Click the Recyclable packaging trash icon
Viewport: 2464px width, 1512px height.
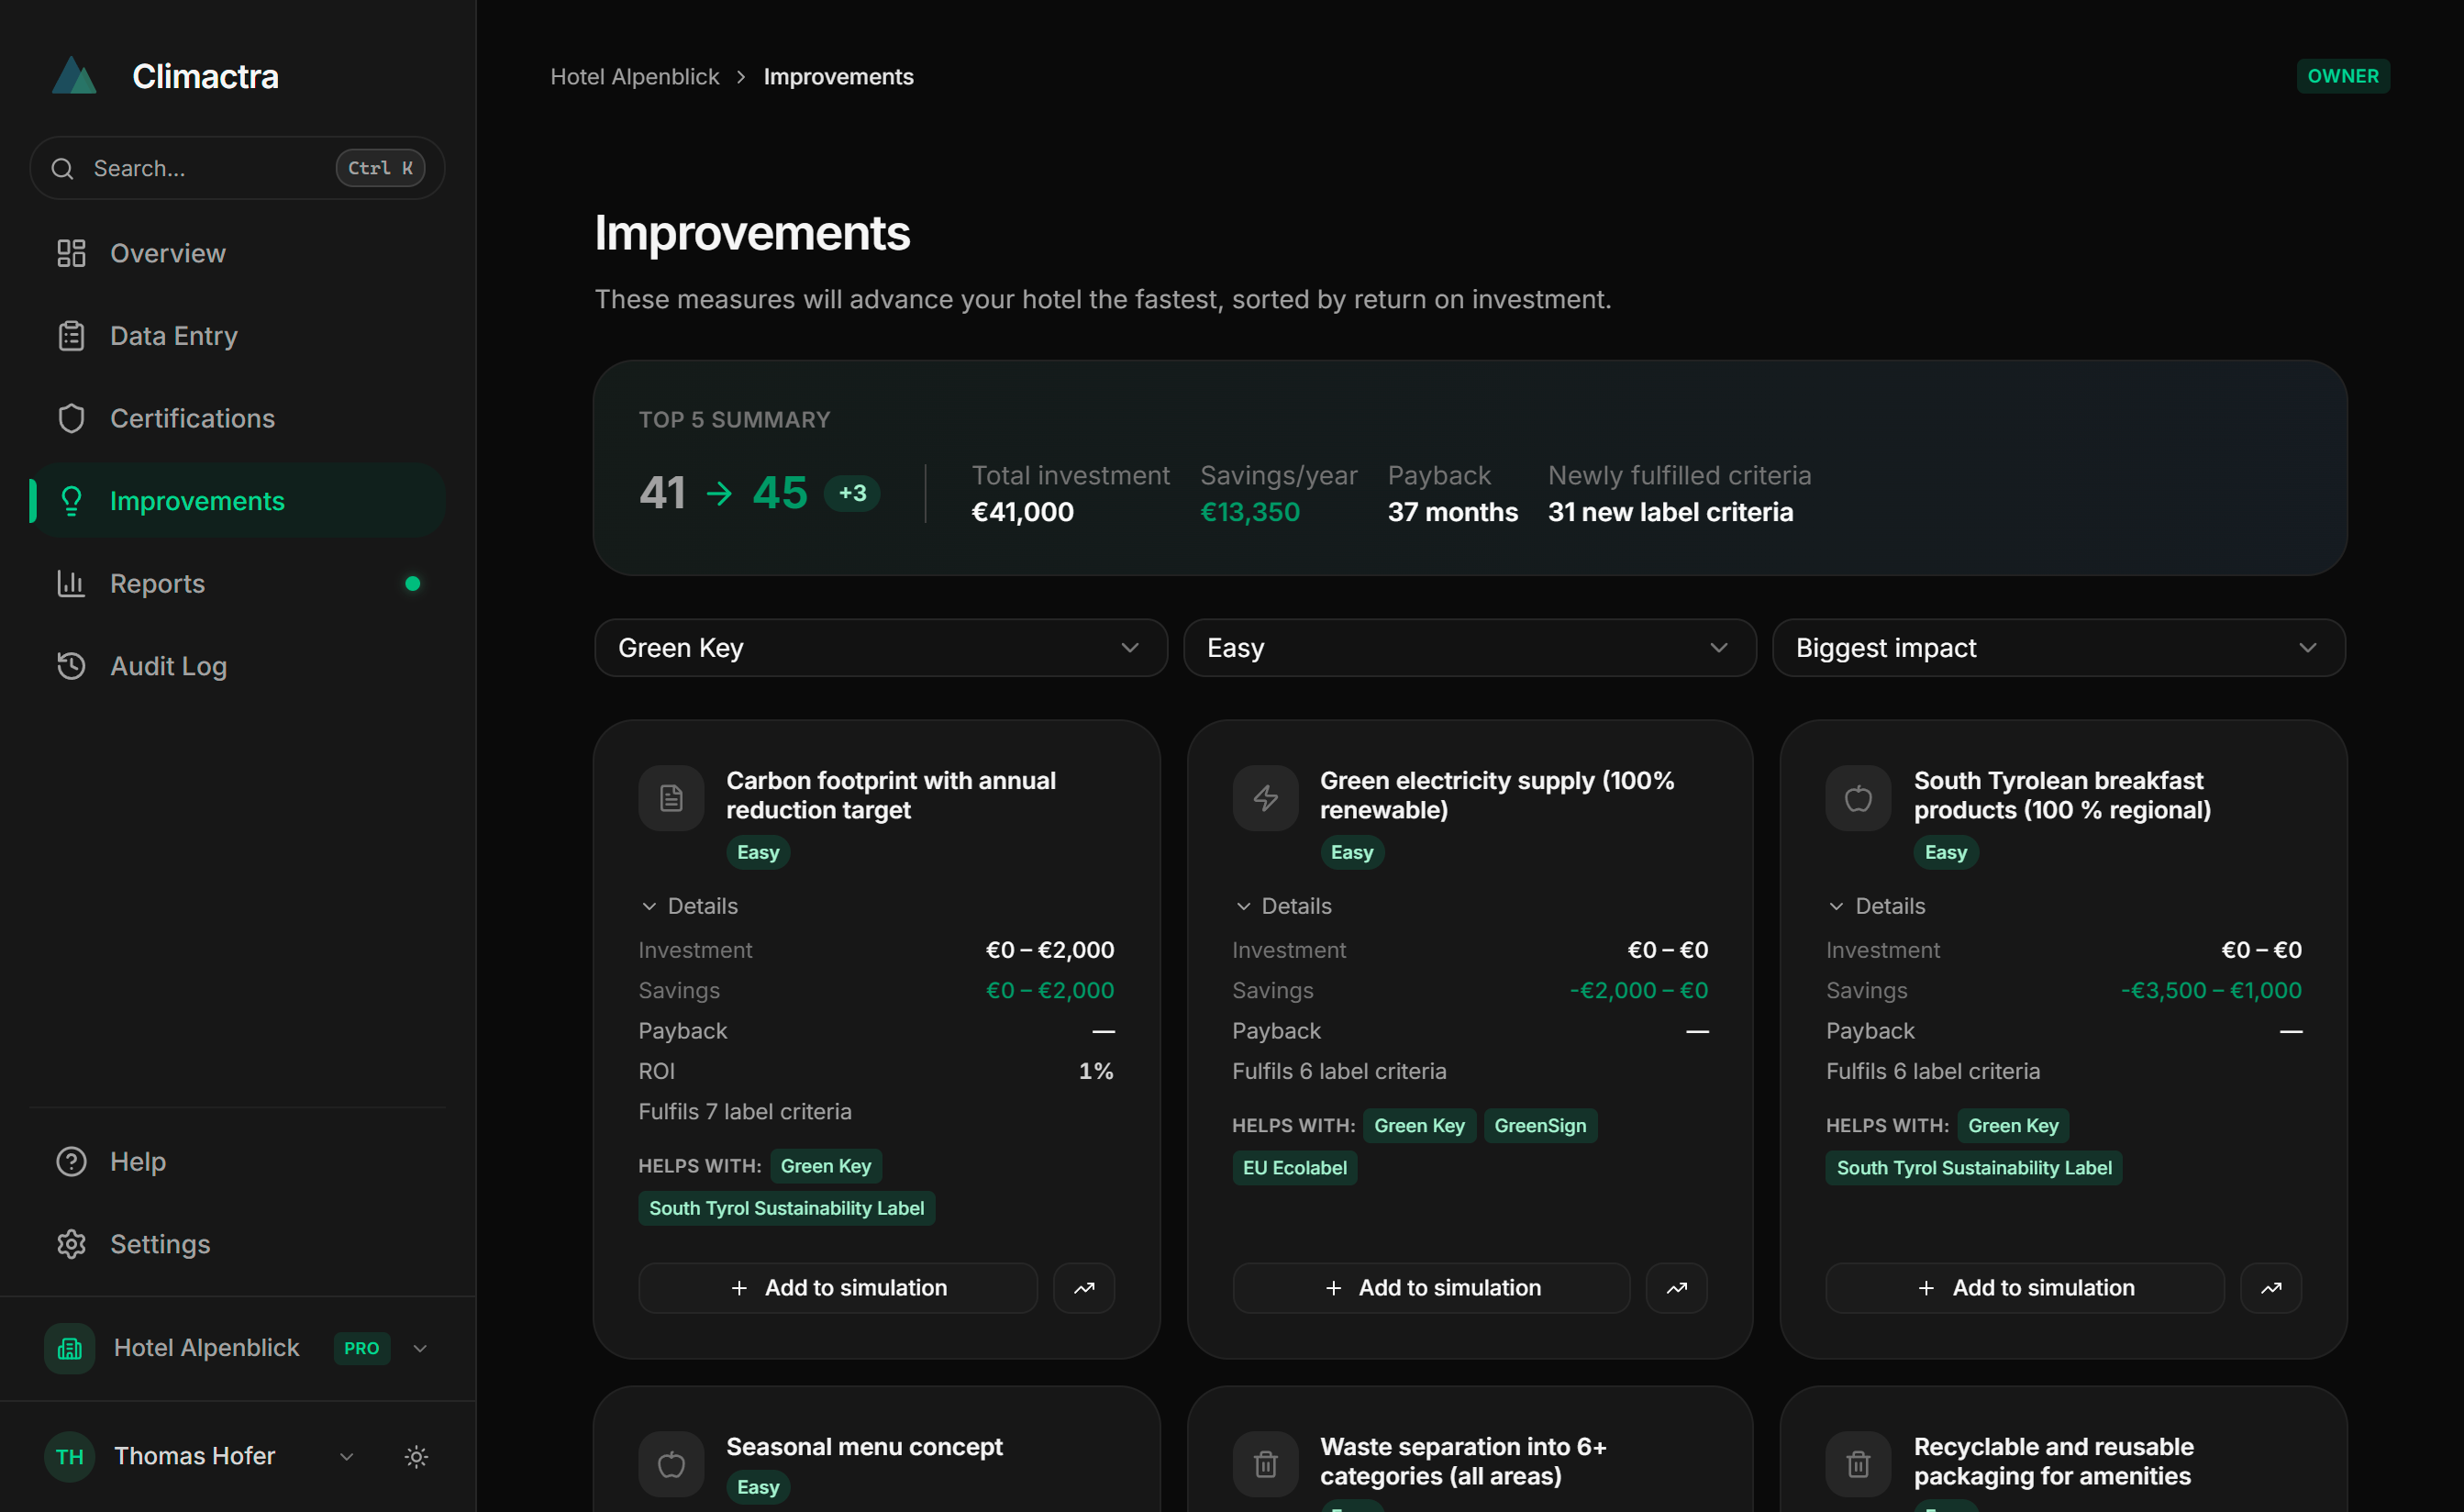pos(1858,1464)
